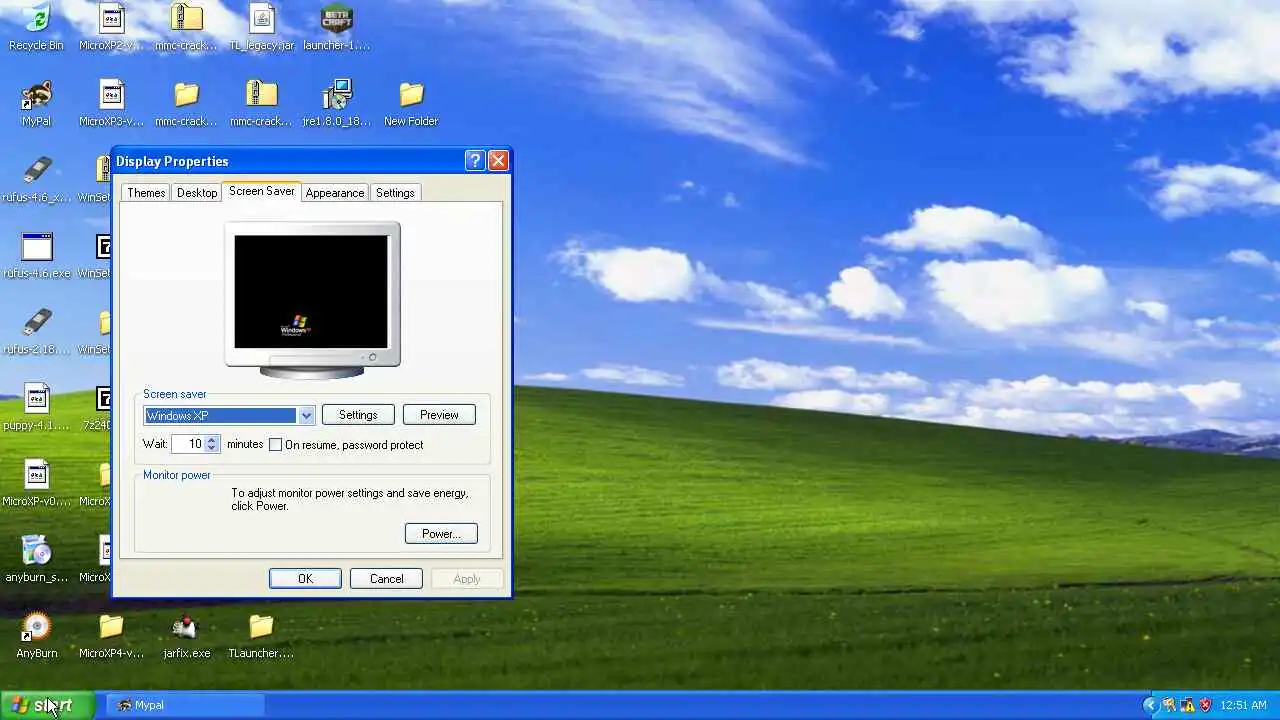Close the Display Properties window
This screenshot has width=1280, height=720.
(498, 161)
